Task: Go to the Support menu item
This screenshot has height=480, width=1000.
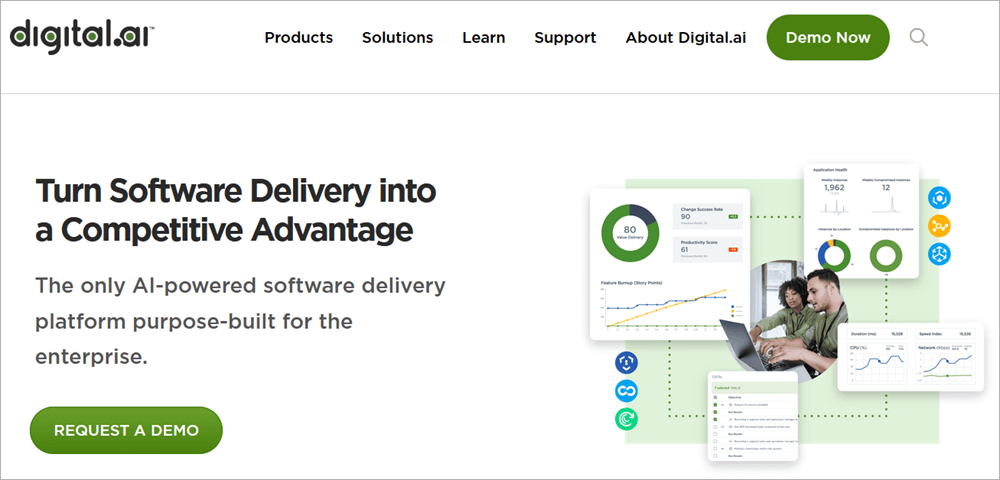Action: [x=565, y=38]
